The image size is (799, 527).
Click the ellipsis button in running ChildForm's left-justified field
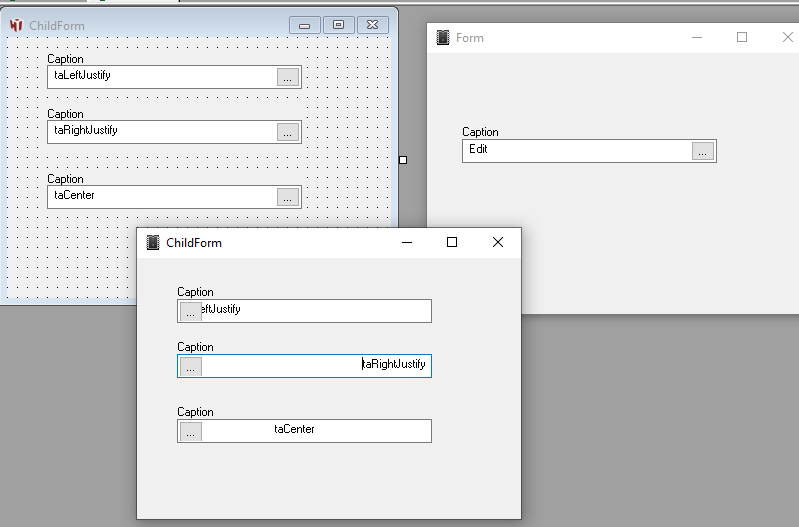tap(191, 311)
